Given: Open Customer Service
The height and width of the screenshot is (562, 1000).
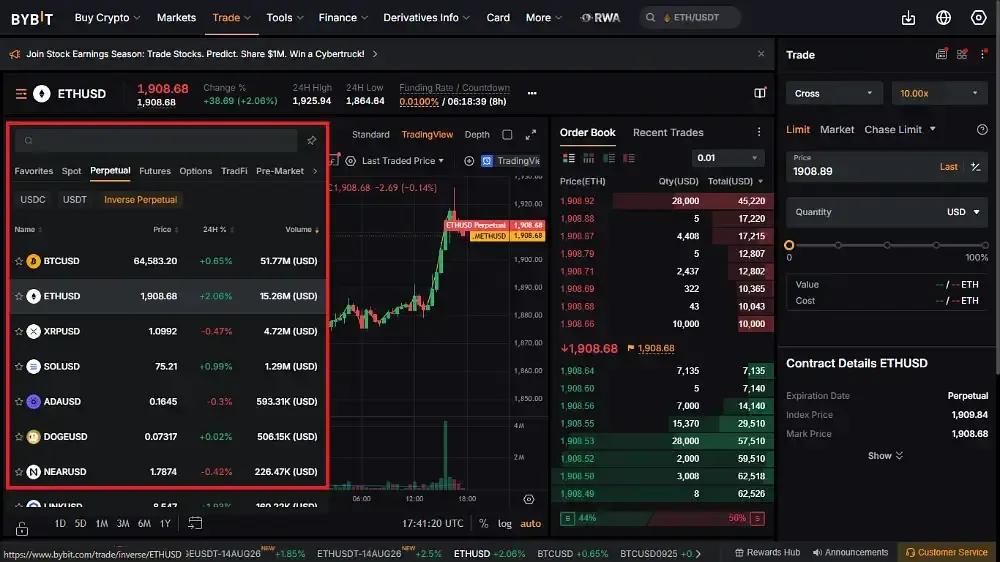Looking at the screenshot, I should click(x=946, y=552).
